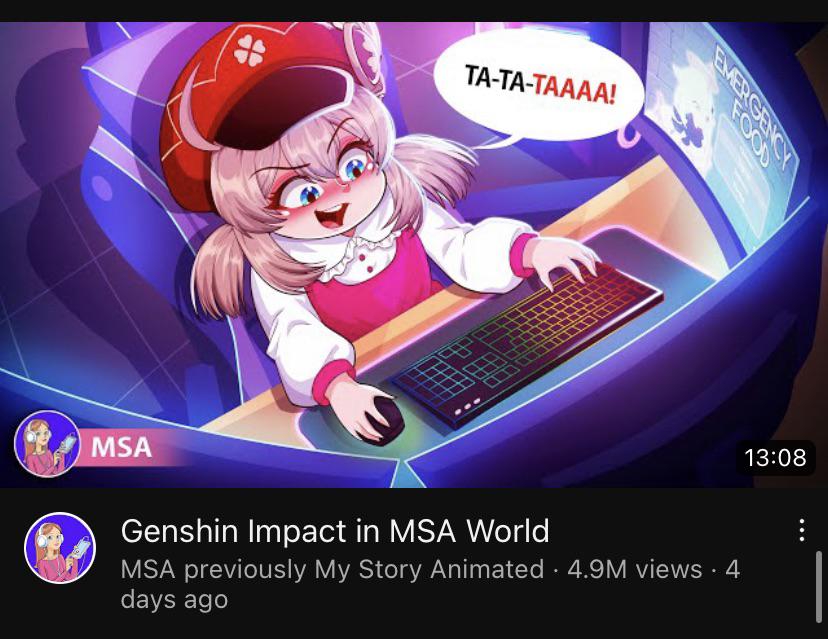Click the character's pink dress
The width and height of the screenshot is (828, 639).
372,285
